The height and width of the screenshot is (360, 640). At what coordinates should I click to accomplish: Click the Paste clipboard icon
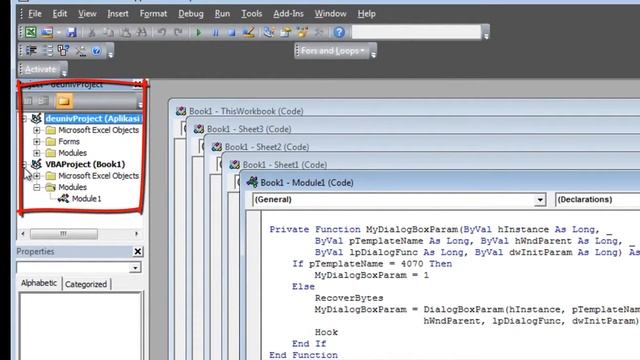pyautogui.click(x=125, y=32)
